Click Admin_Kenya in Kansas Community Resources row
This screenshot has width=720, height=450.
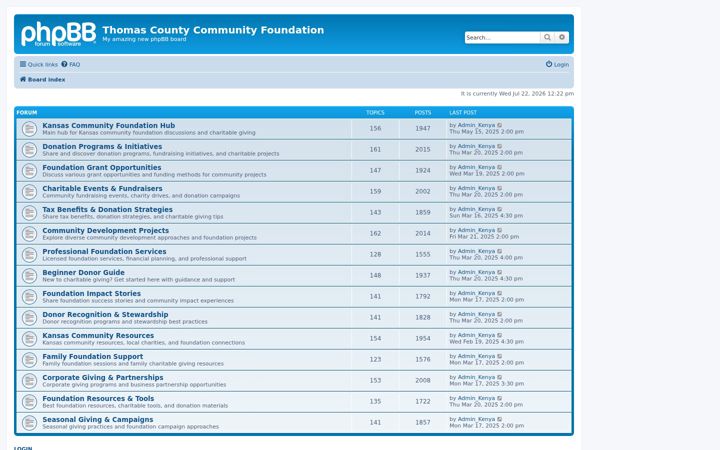[476, 335]
